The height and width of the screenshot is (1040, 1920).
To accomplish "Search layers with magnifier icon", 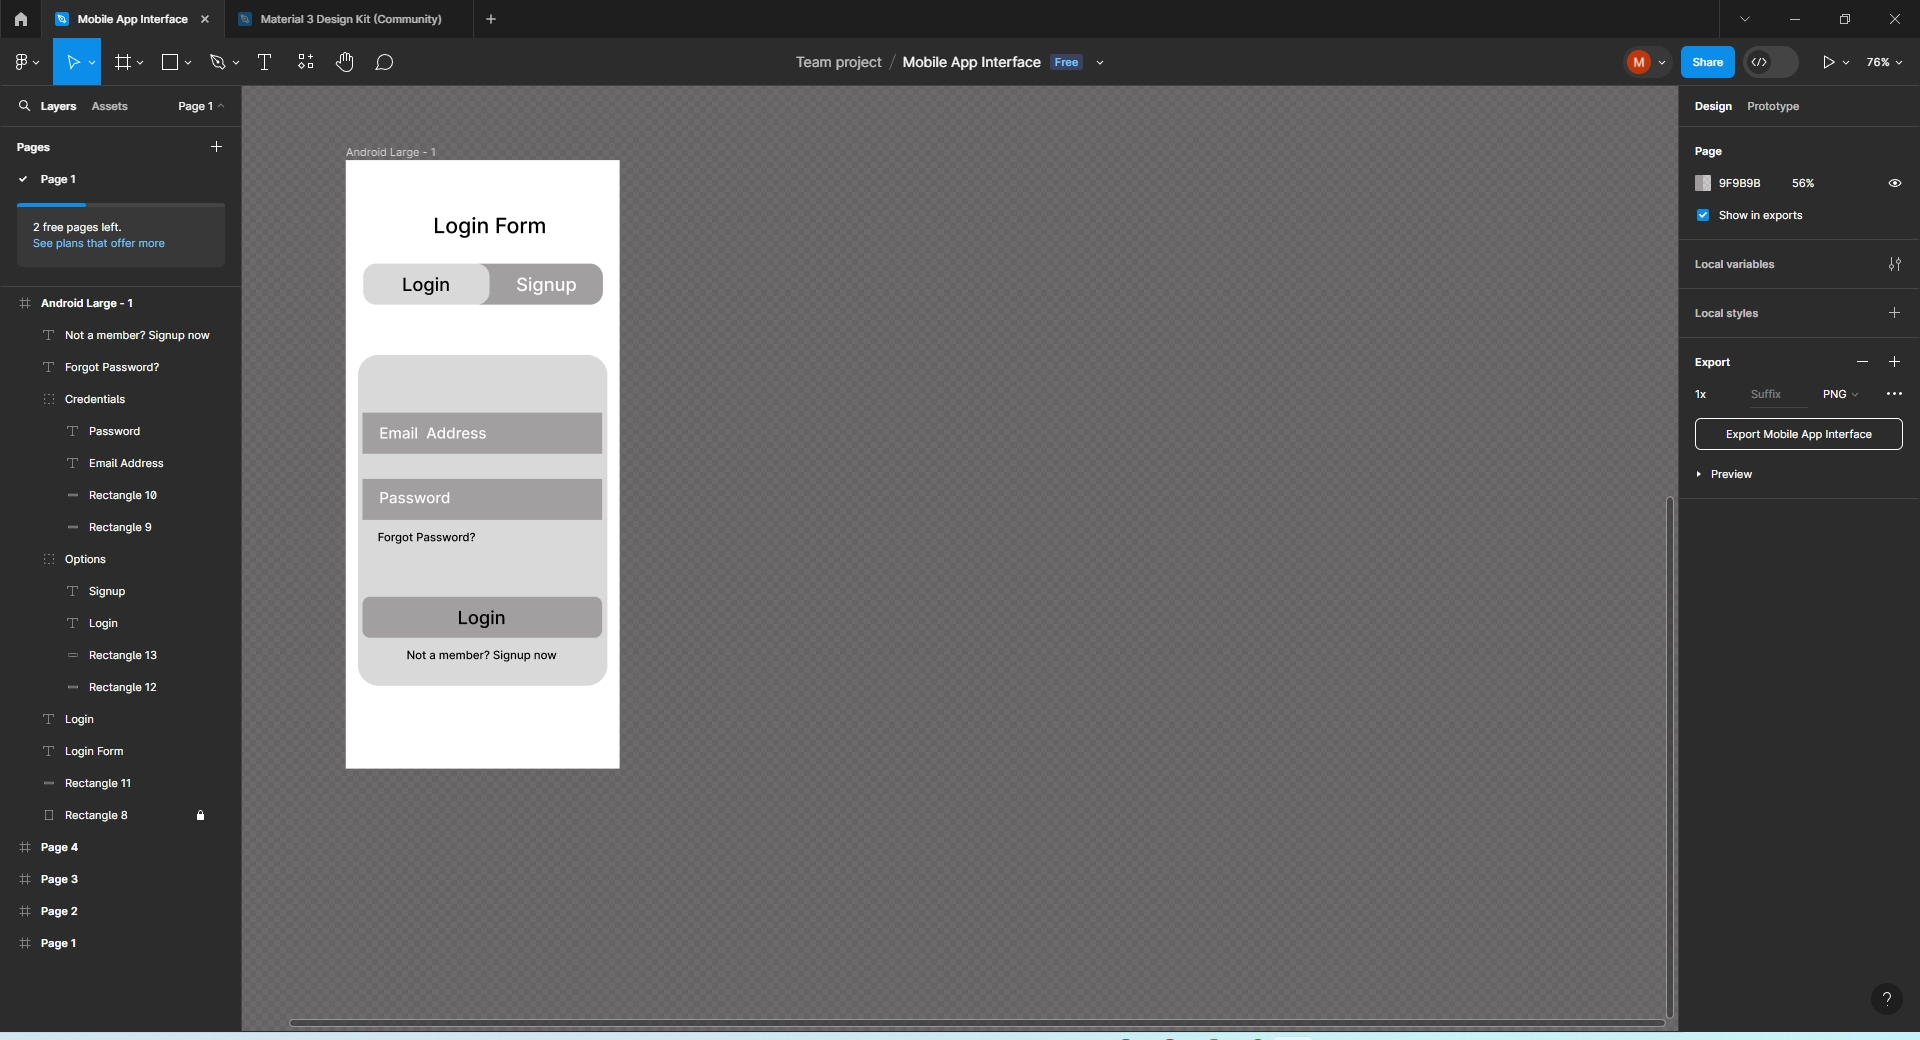I will pyautogui.click(x=24, y=106).
